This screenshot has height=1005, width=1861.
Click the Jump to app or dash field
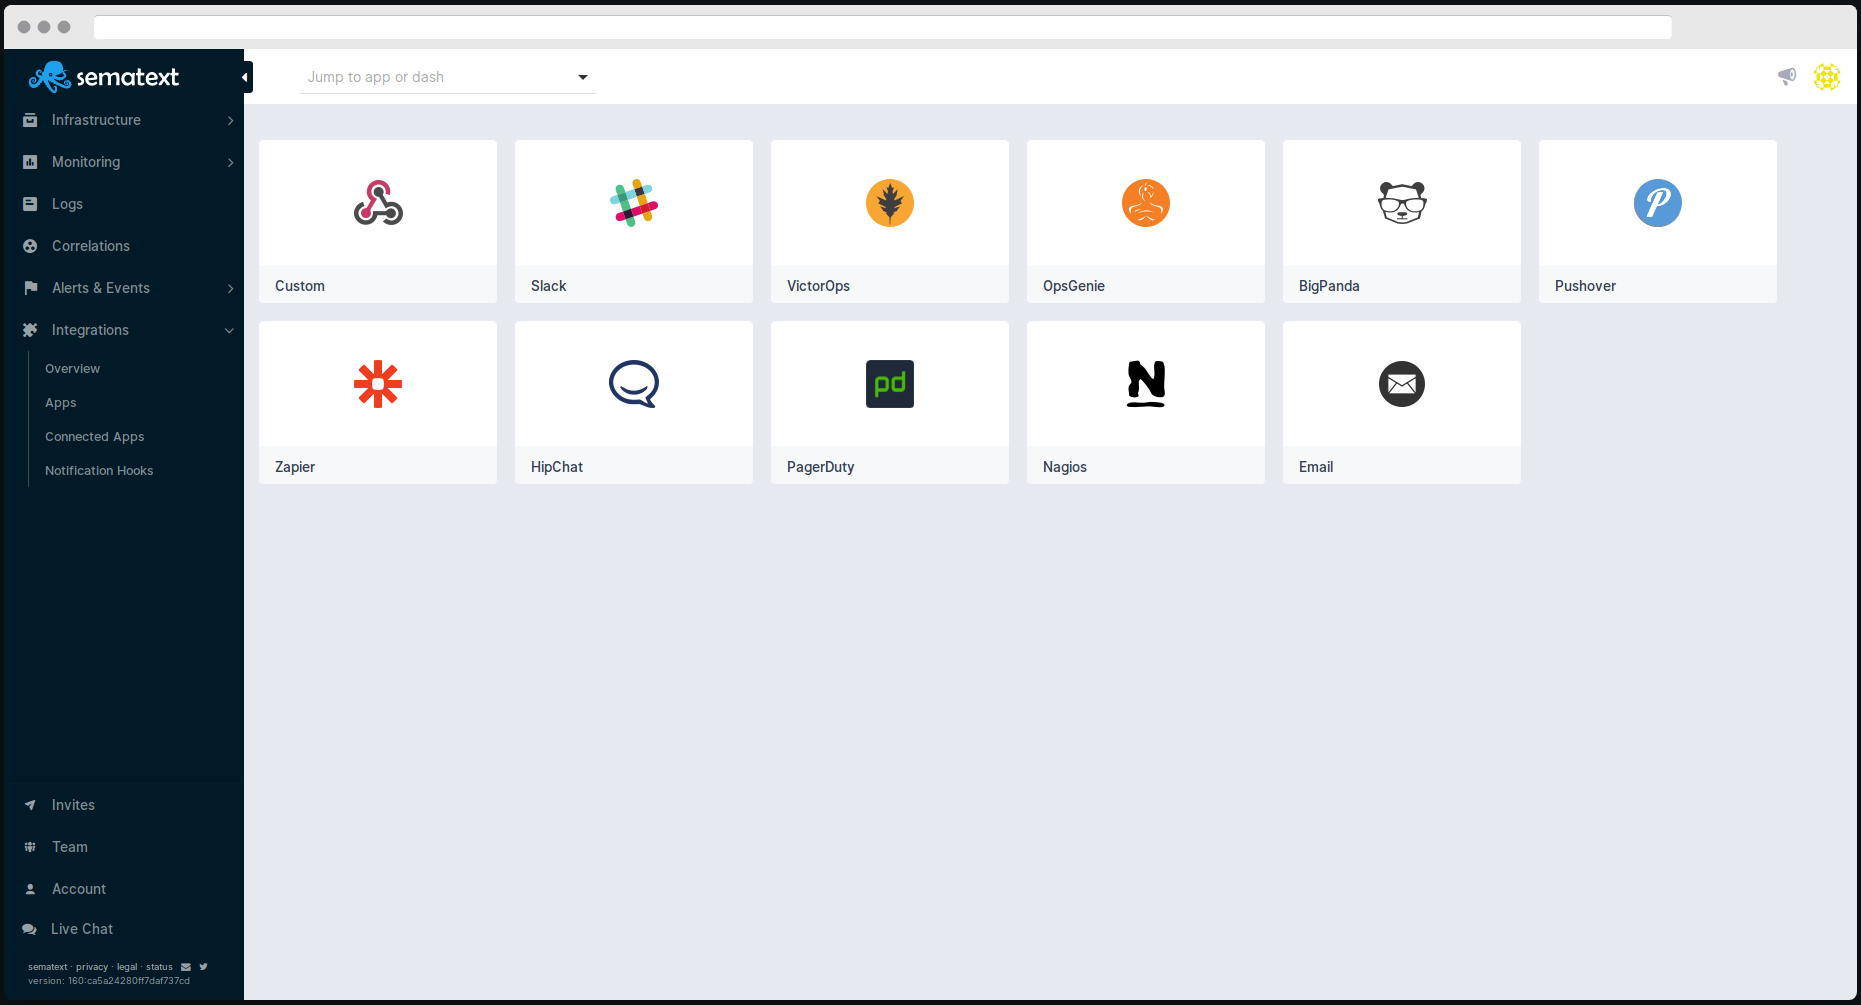(x=448, y=77)
